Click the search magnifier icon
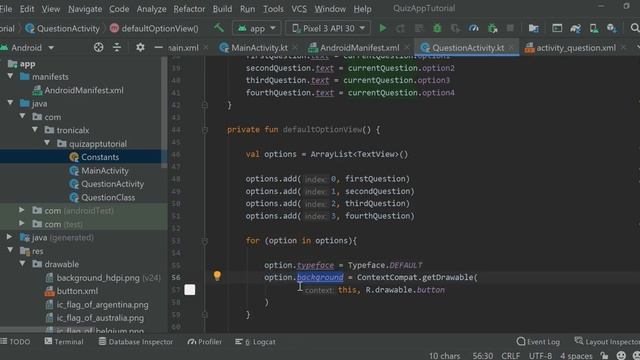 [x=635, y=28]
